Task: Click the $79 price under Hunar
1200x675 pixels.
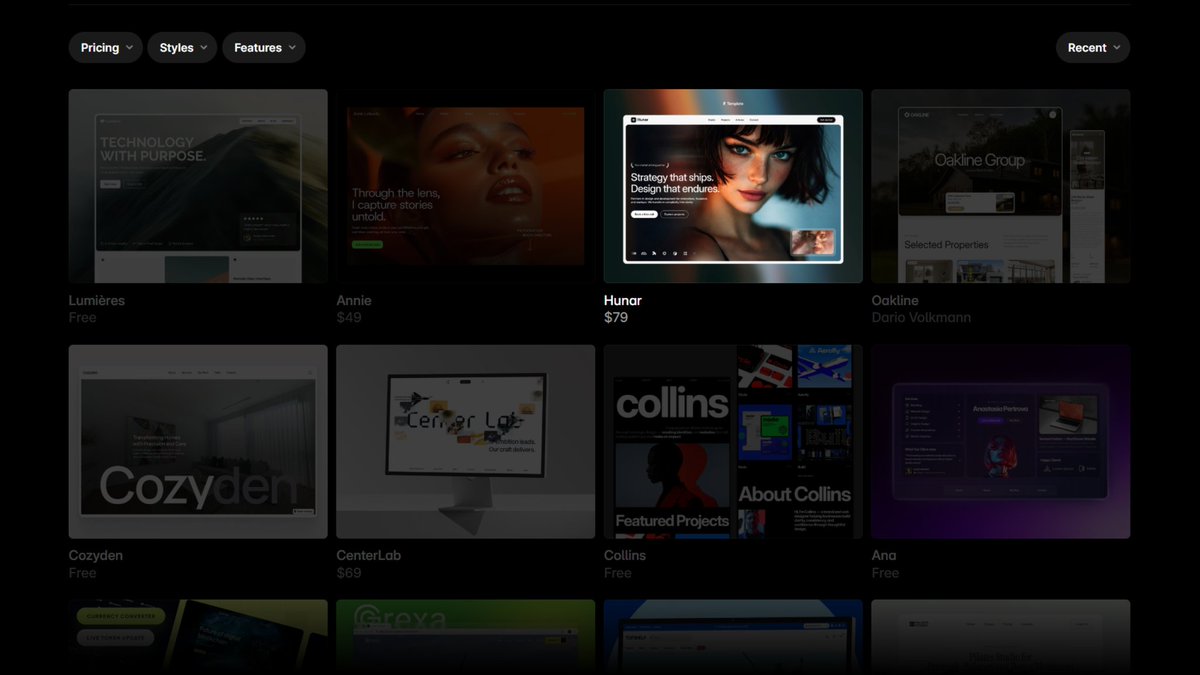Action: tap(616, 318)
